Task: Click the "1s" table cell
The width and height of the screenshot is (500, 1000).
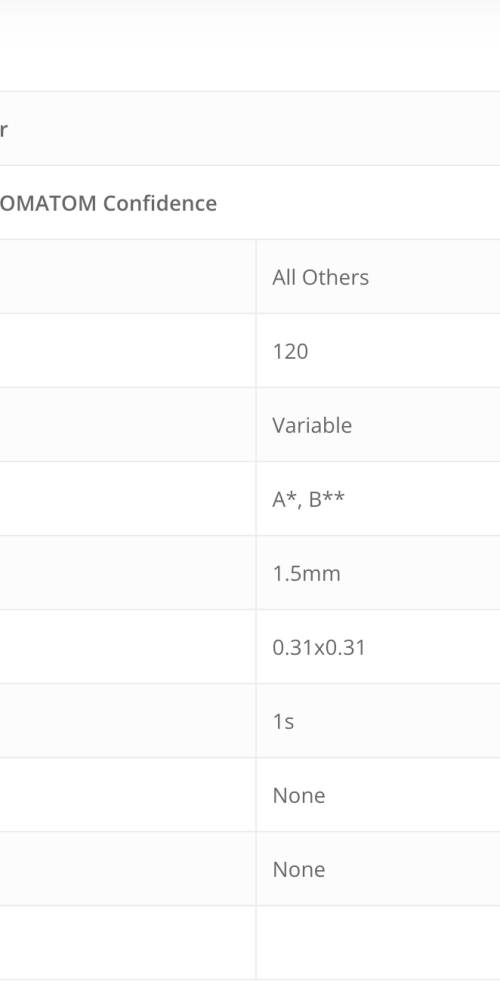Action: click(378, 721)
